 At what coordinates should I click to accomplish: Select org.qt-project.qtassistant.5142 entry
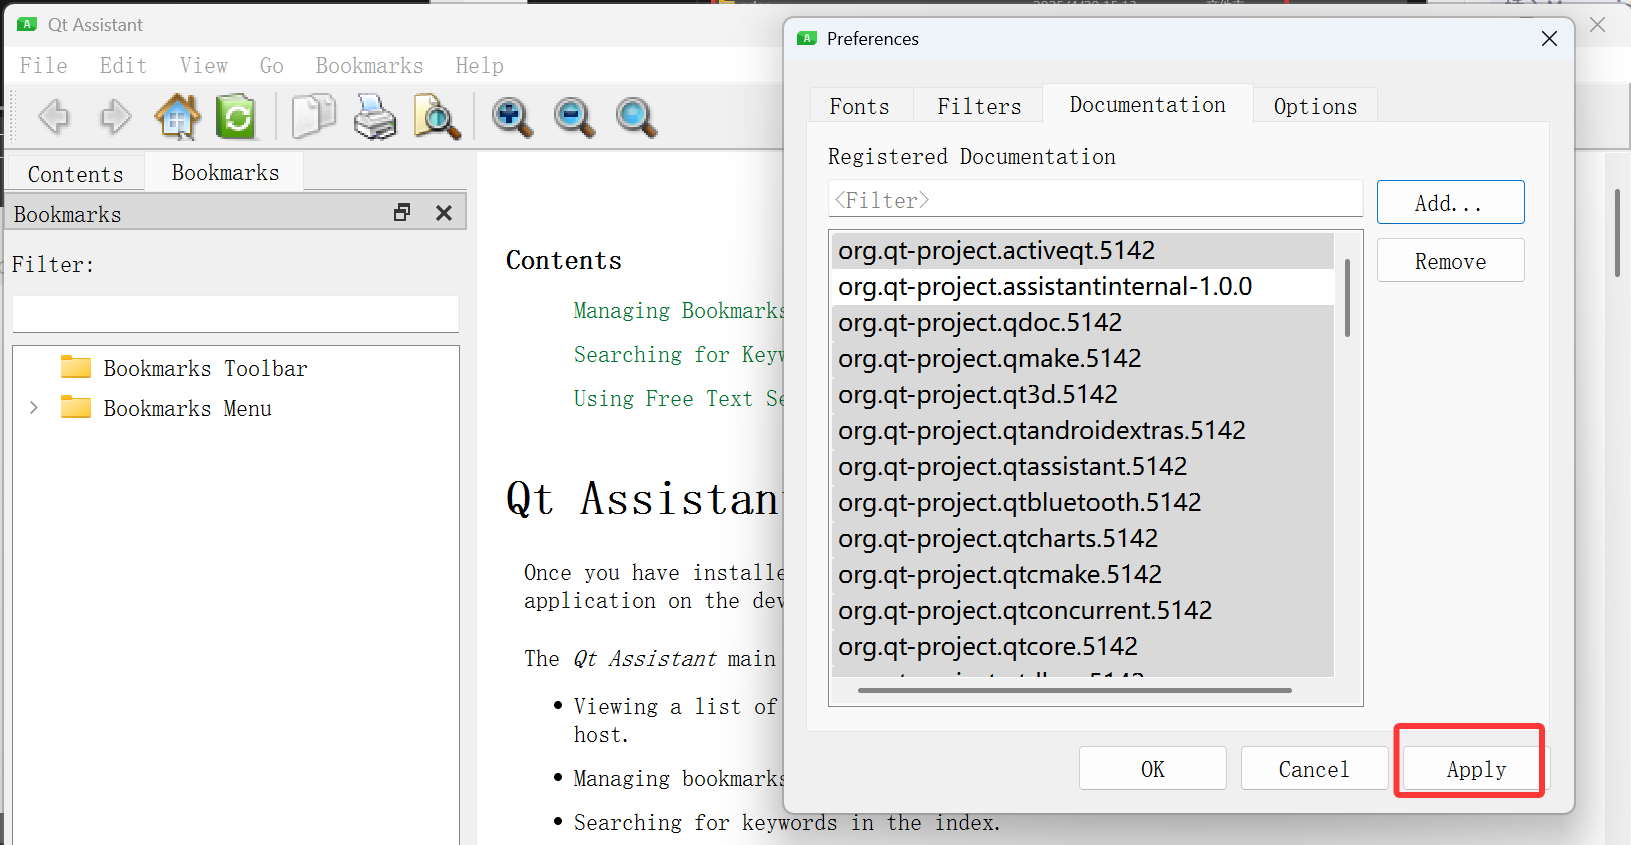pos(1083,466)
